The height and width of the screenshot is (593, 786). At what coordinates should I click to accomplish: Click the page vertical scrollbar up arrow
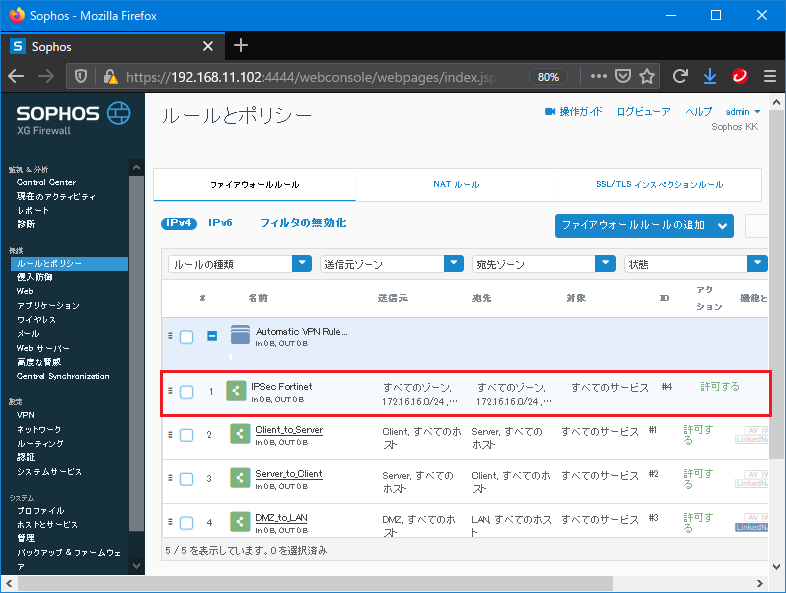776,102
